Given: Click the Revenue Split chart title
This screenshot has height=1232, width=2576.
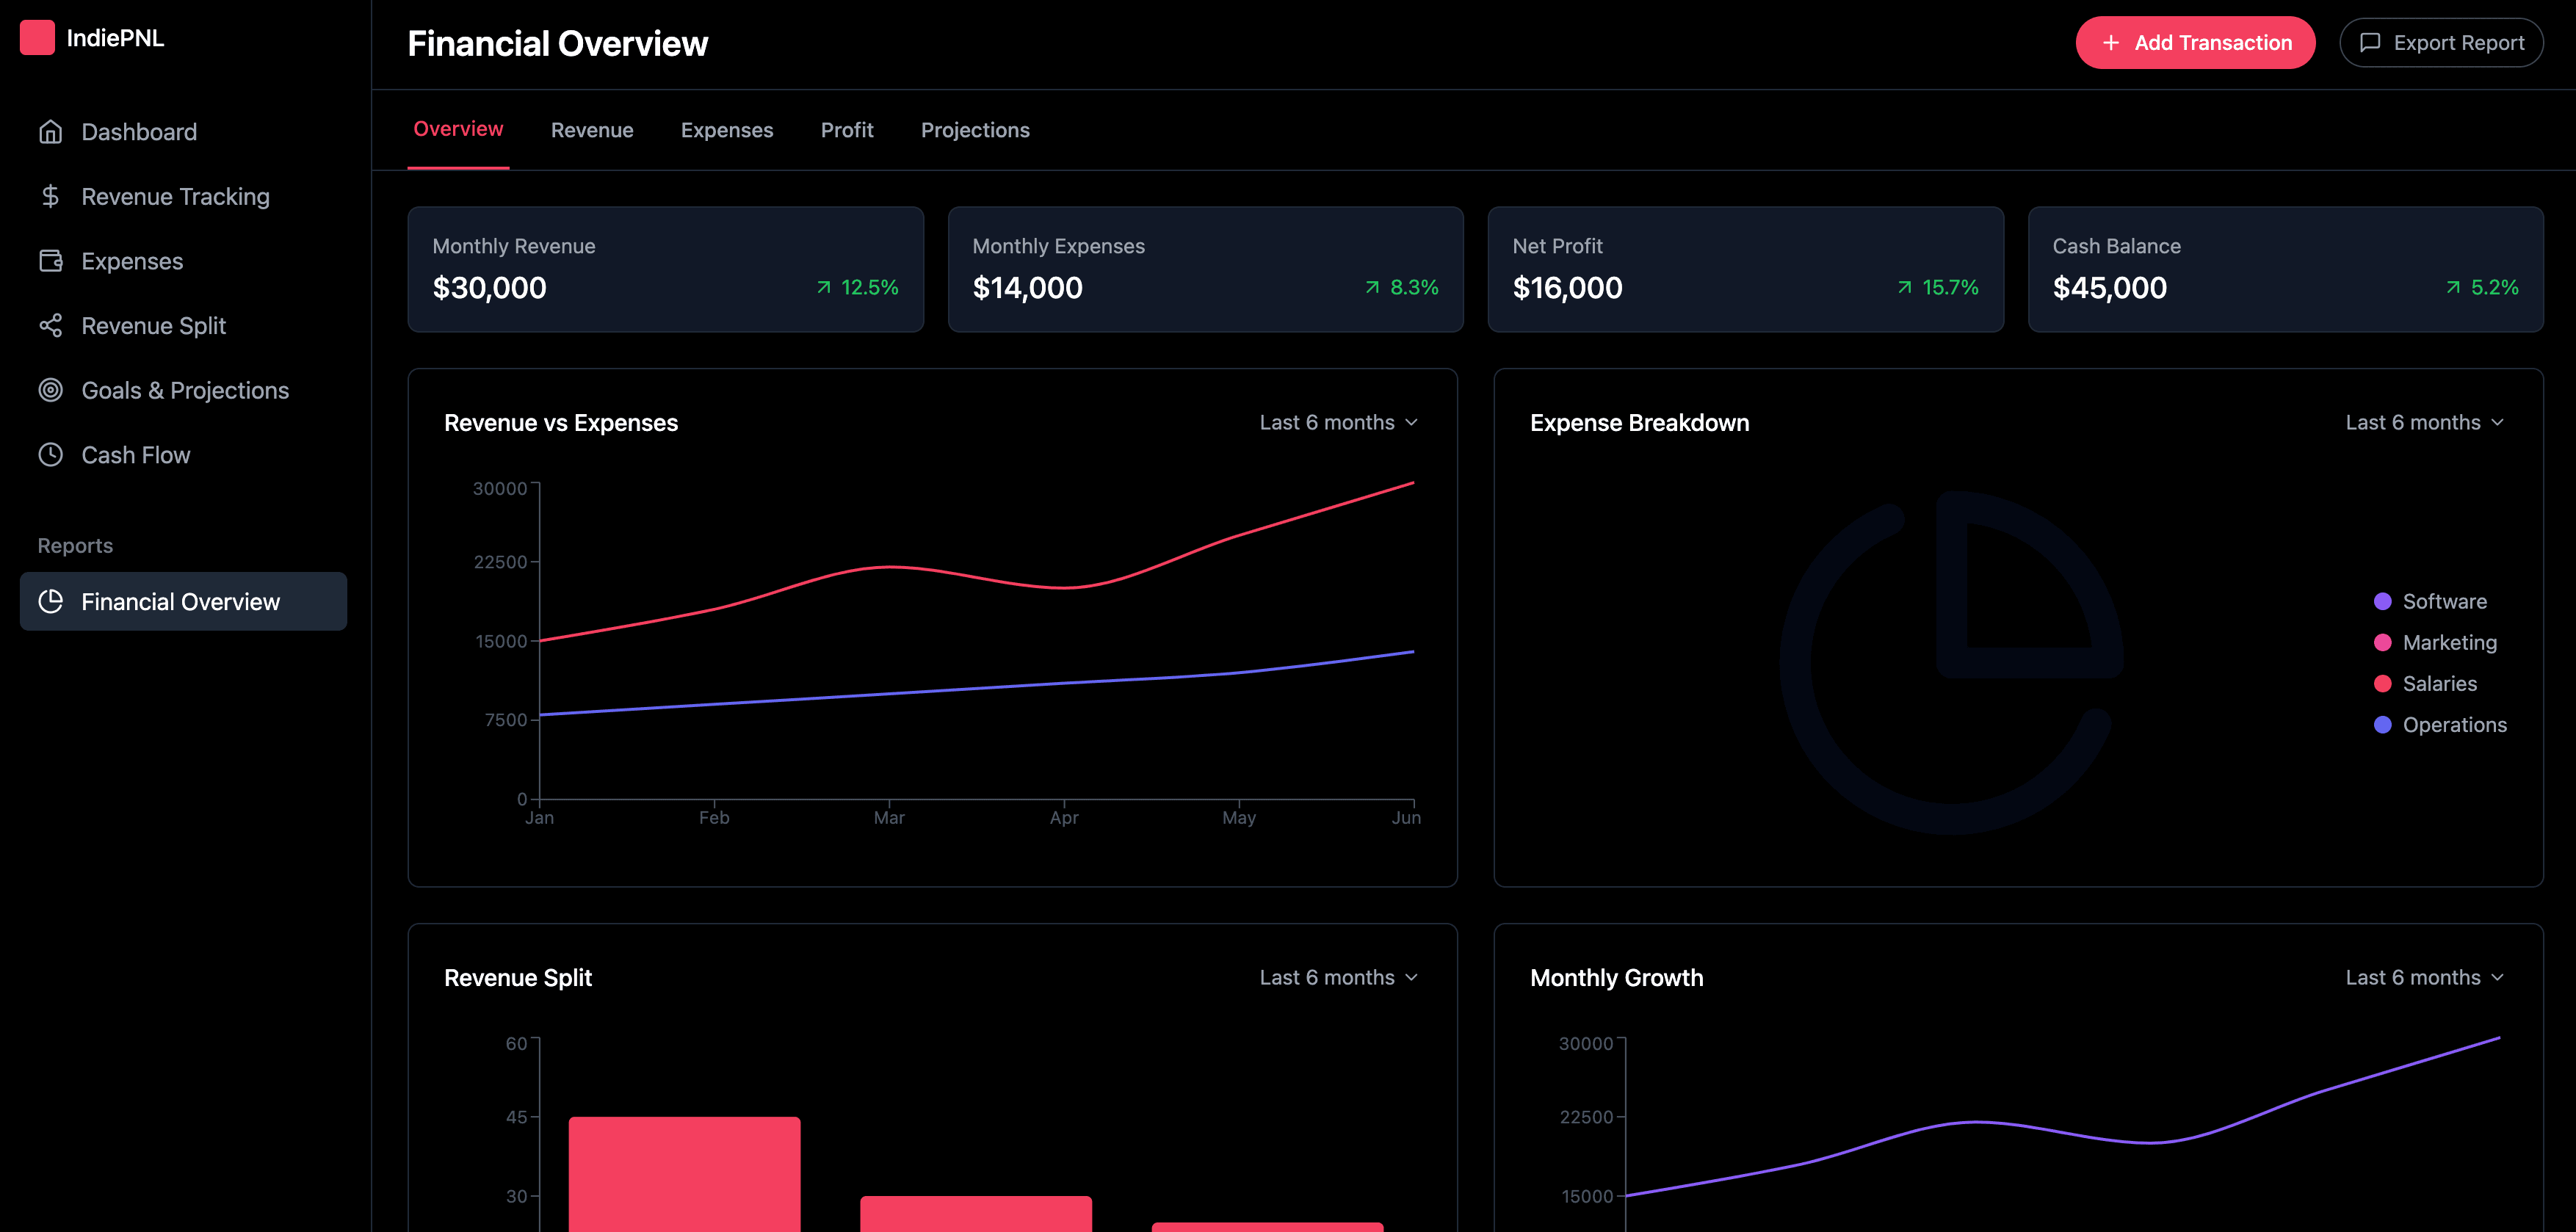Looking at the screenshot, I should point(518,978).
